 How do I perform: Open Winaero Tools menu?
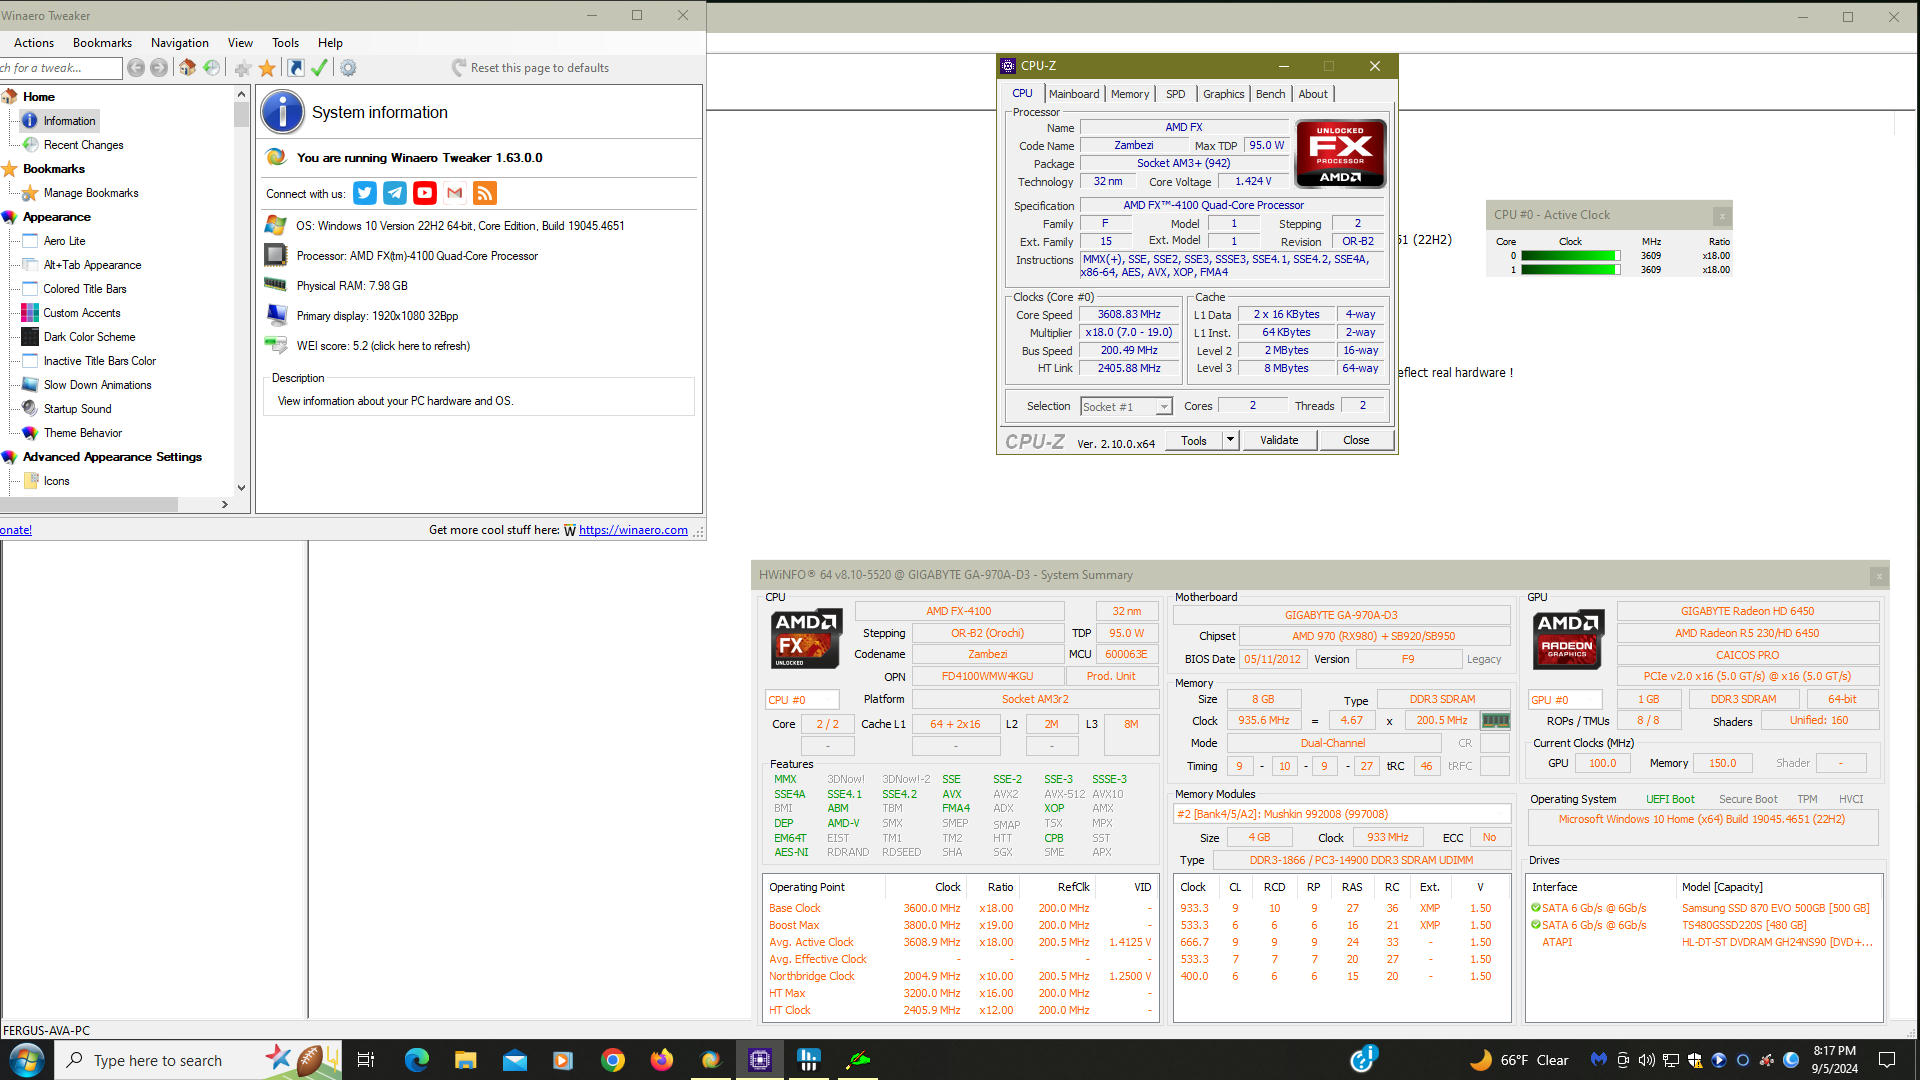point(285,43)
